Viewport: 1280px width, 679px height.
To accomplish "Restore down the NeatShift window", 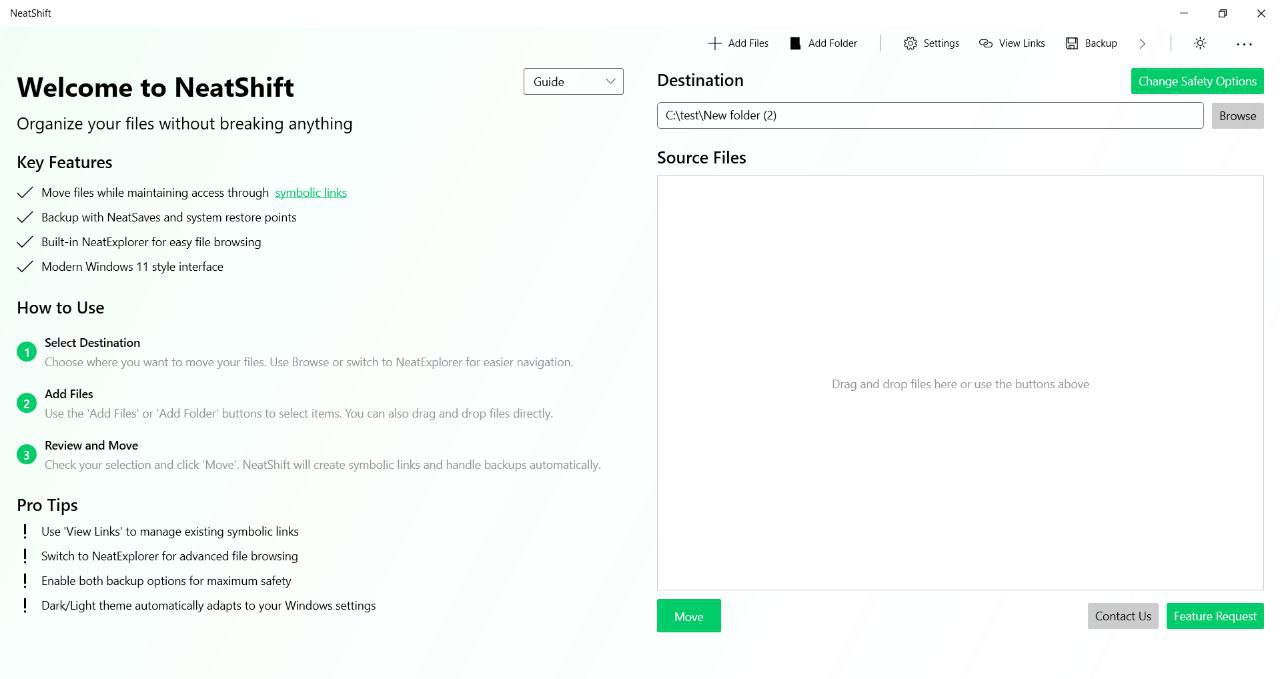I will (1222, 13).
